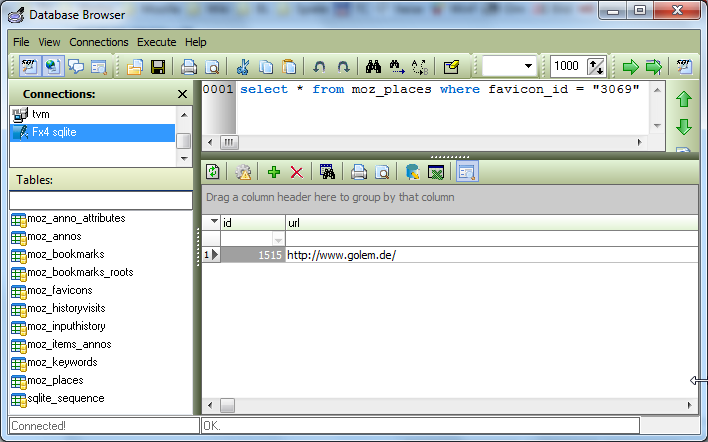708x442 pixels.
Task: Refresh the result grid data
Action: click(x=214, y=172)
